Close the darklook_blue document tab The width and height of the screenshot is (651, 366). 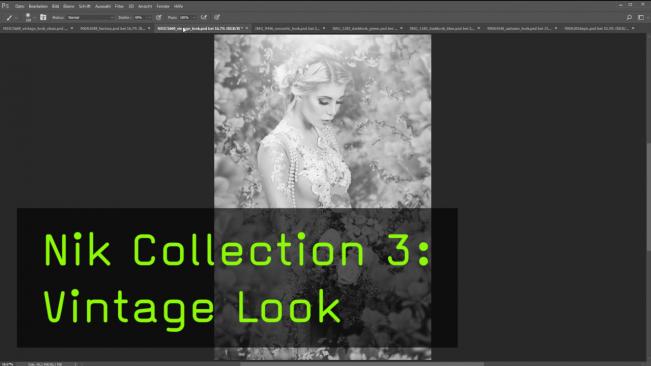click(x=479, y=29)
